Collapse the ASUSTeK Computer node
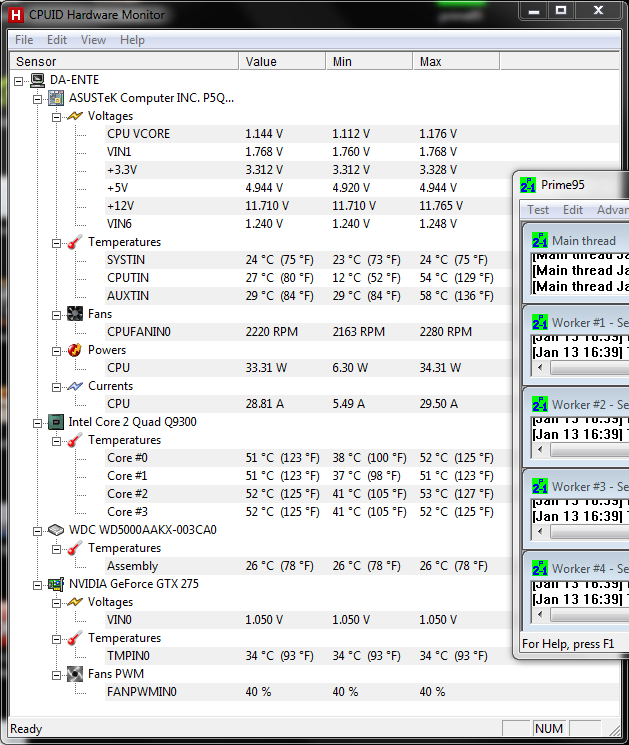Image resolution: width=629 pixels, height=745 pixels. [x=38, y=99]
